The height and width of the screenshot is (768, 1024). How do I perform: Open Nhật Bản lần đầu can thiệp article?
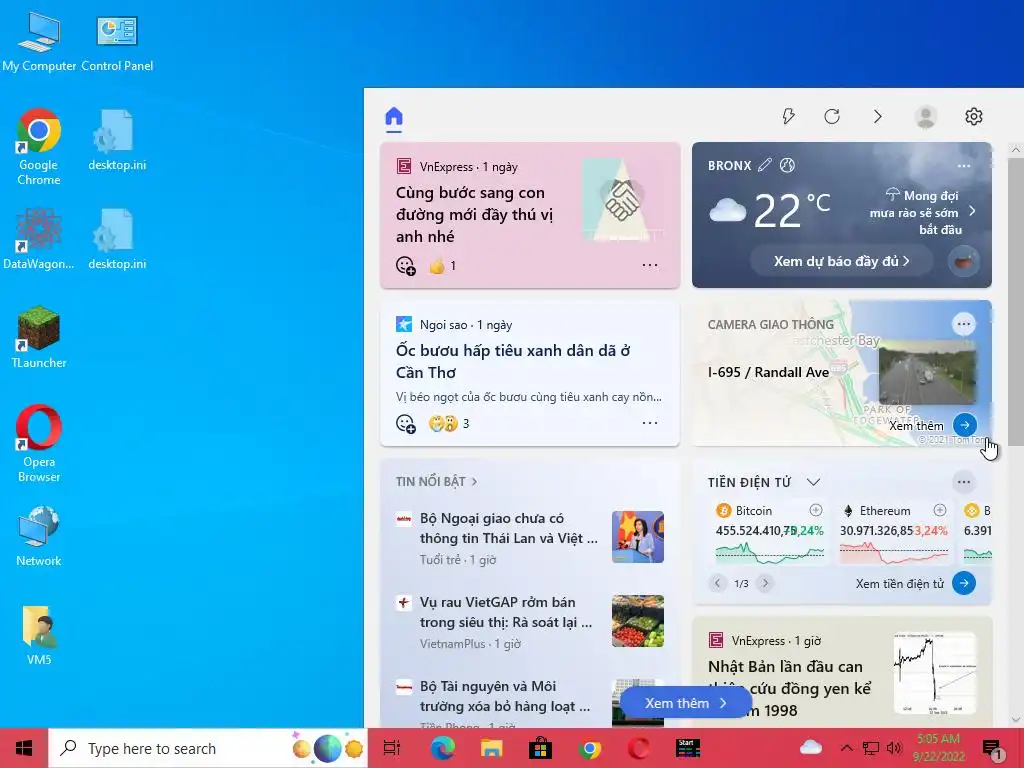[790, 688]
